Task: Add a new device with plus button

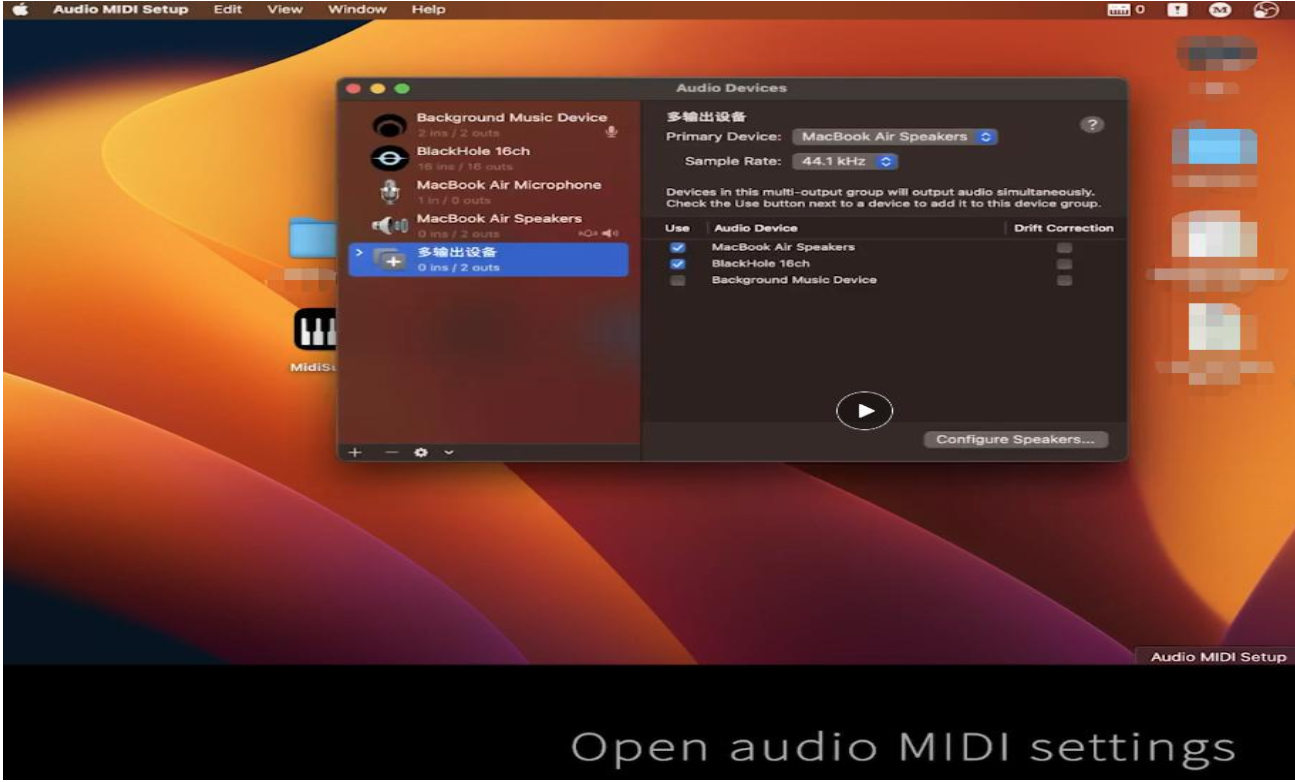Action: [354, 452]
